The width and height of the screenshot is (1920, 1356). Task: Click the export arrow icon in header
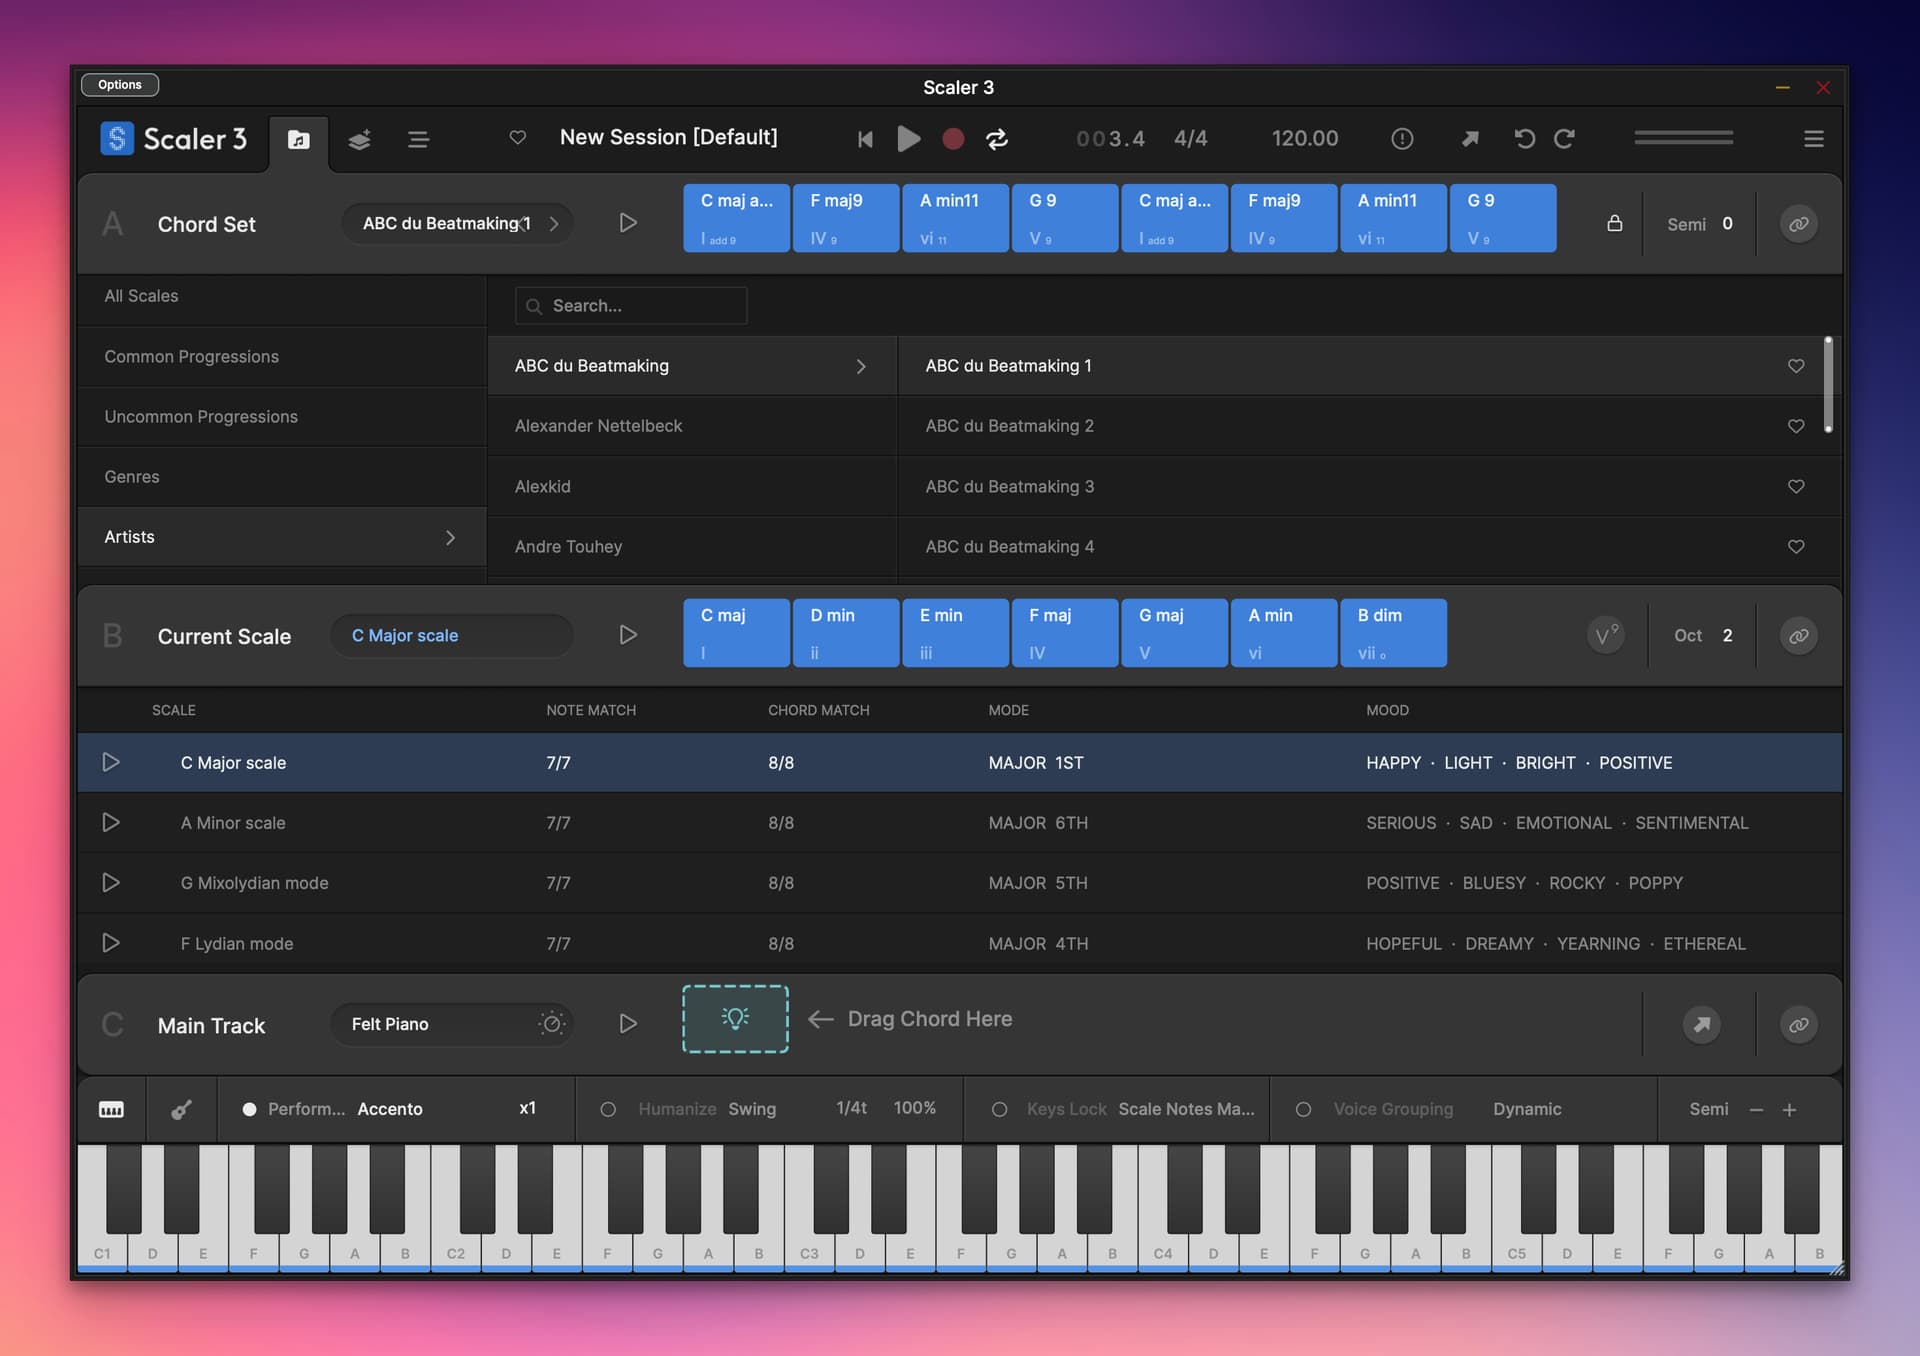tap(1470, 139)
